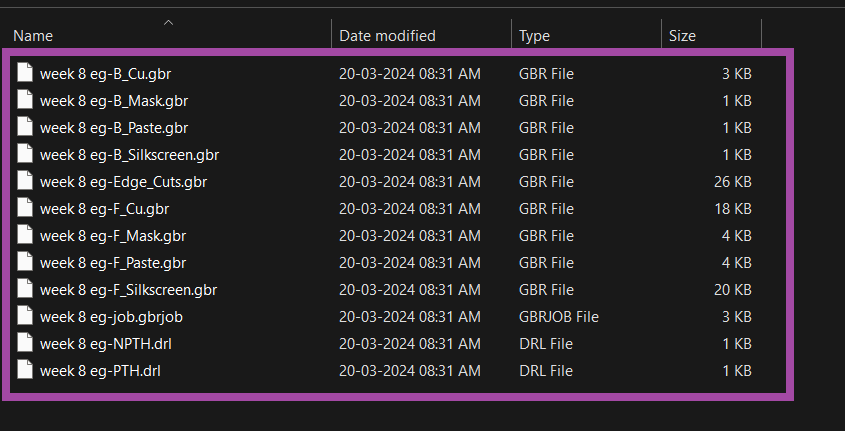Click the 26 KB size of Edge_Cuts file

point(734,181)
